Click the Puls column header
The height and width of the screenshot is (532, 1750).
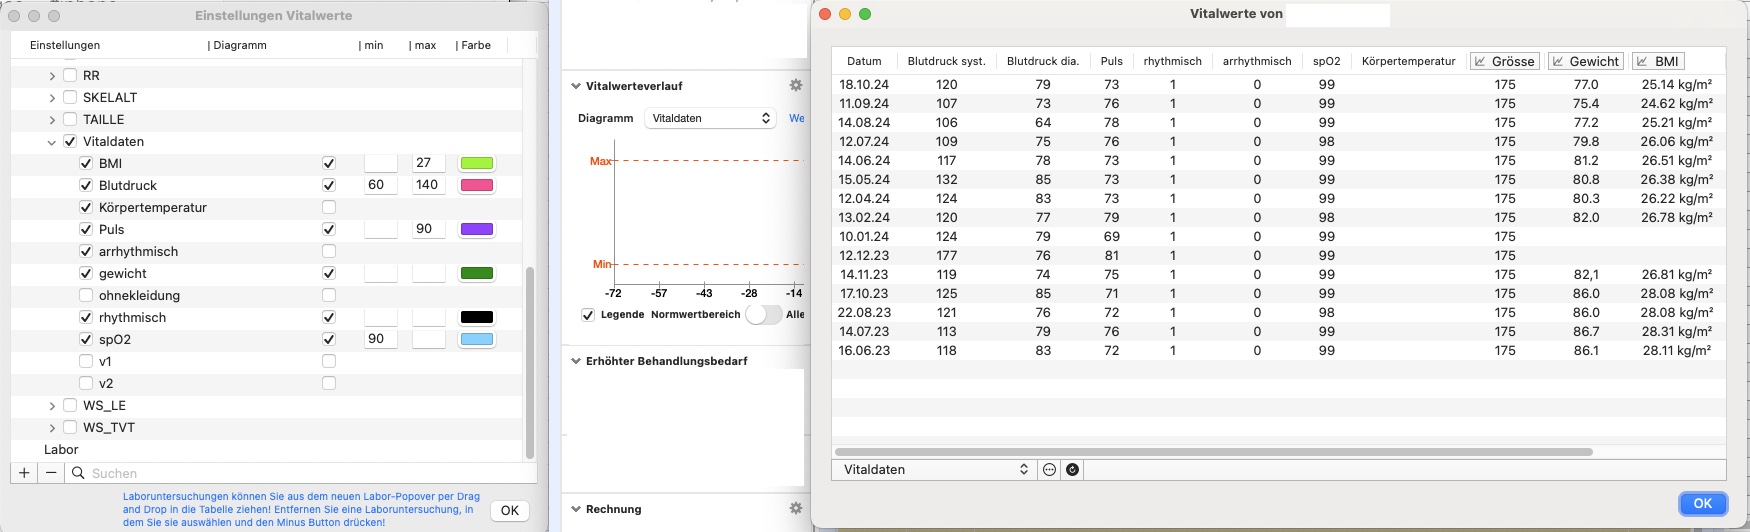(1112, 61)
